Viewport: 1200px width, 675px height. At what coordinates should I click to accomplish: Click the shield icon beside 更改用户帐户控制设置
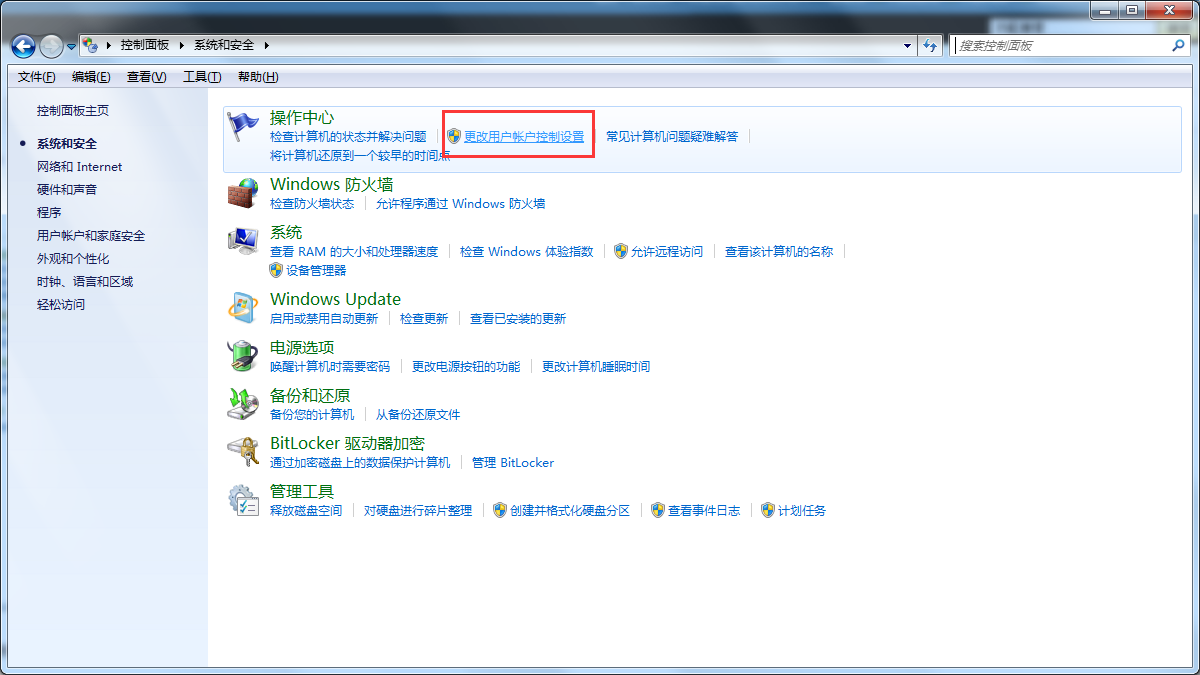(454, 136)
